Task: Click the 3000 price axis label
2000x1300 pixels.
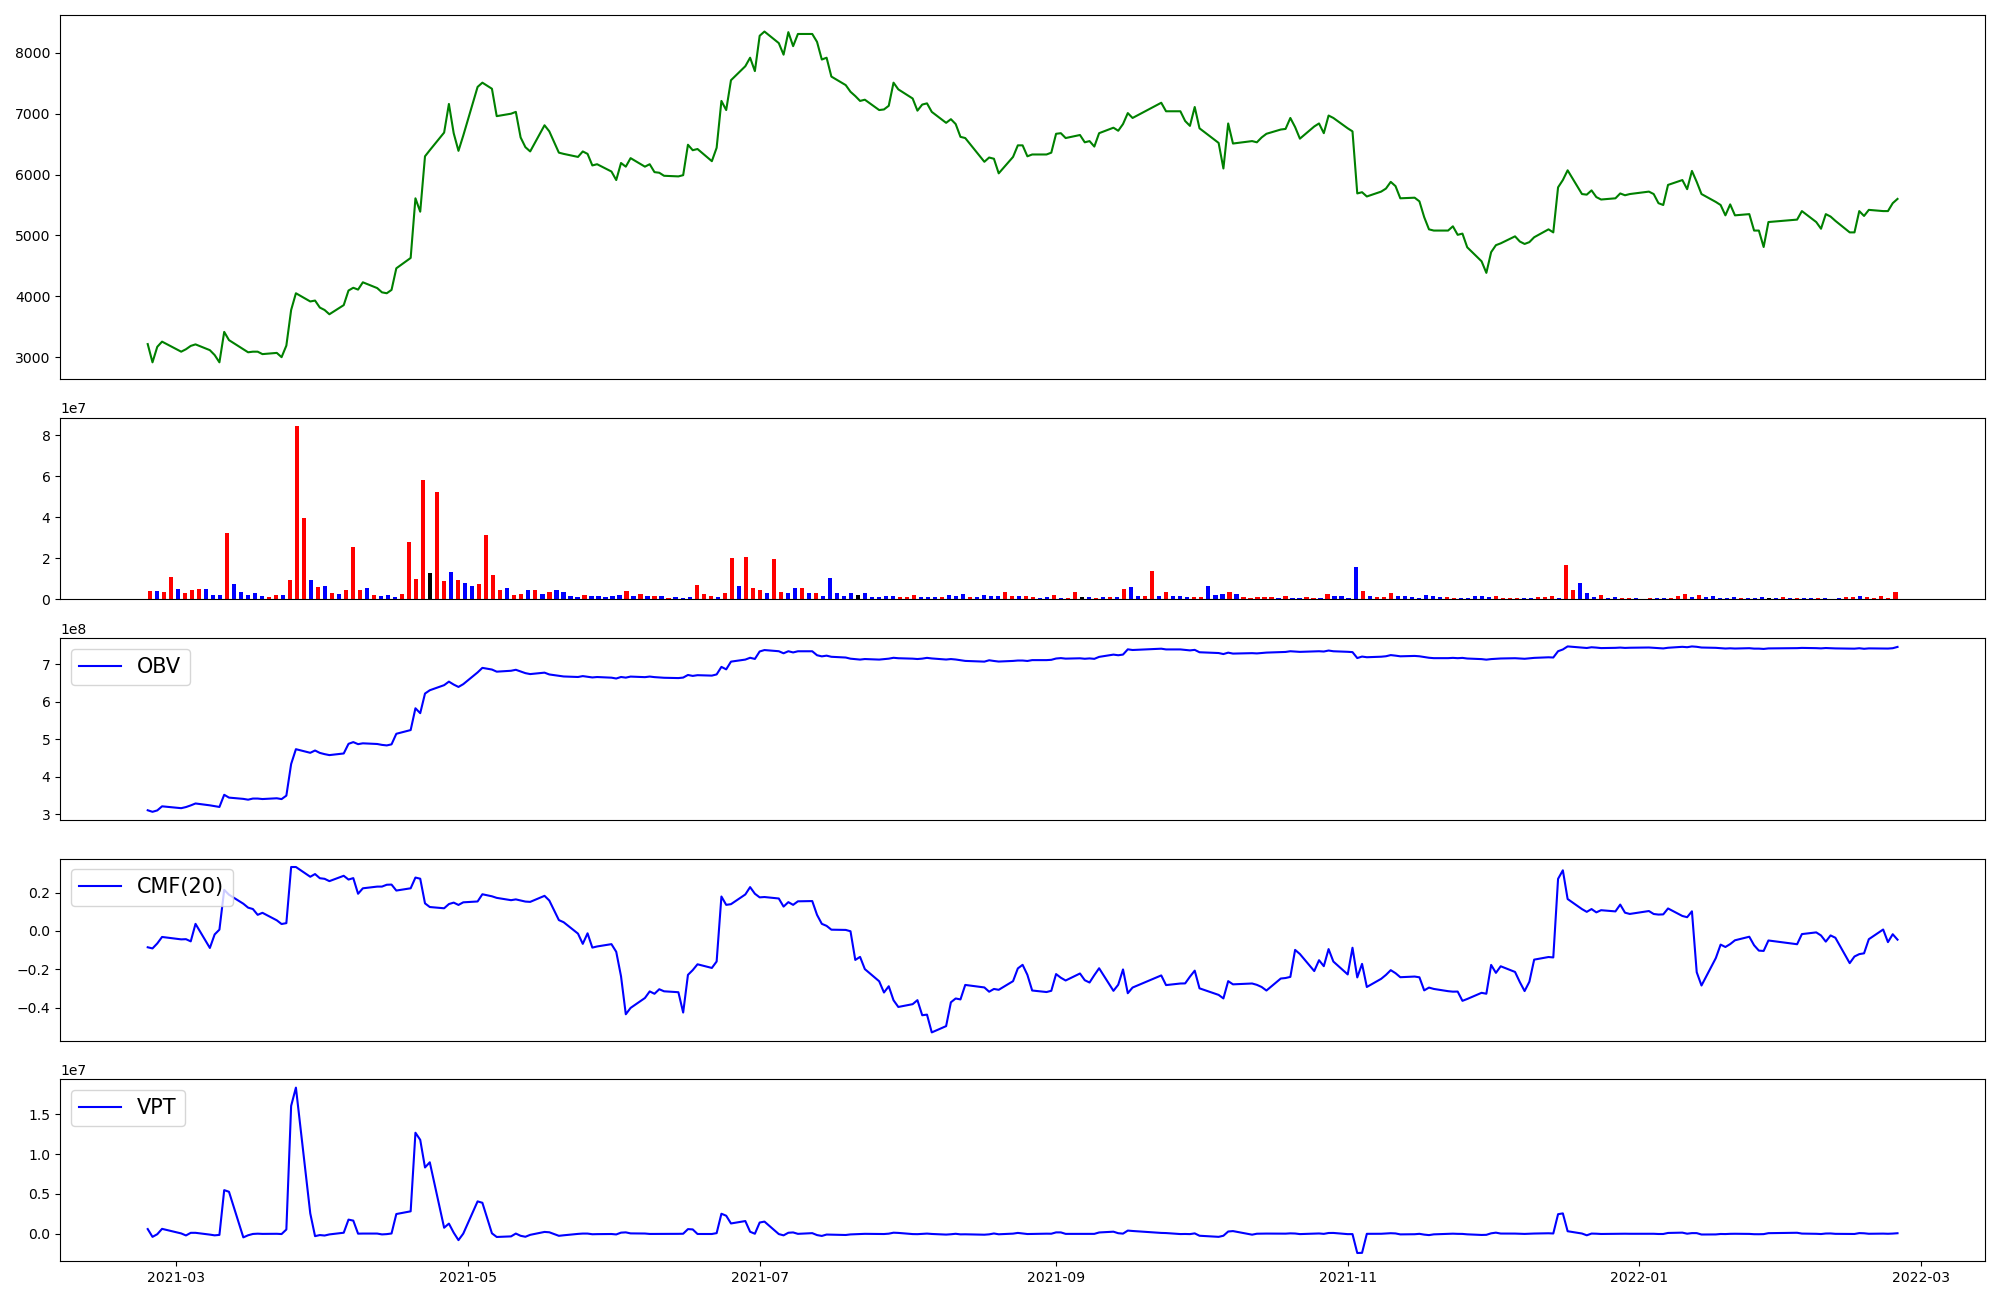Action: (33, 358)
